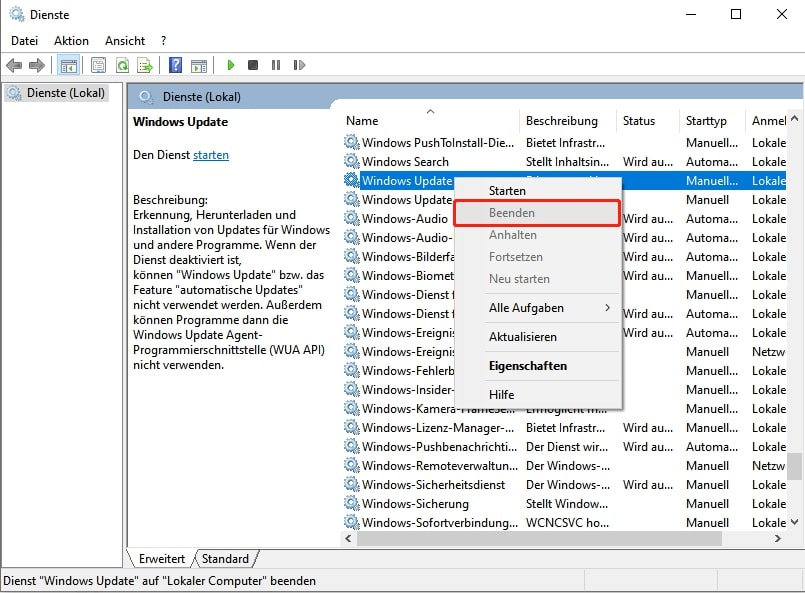
Task: Toggle the console tree show/hide icon
Action: pos(68,65)
